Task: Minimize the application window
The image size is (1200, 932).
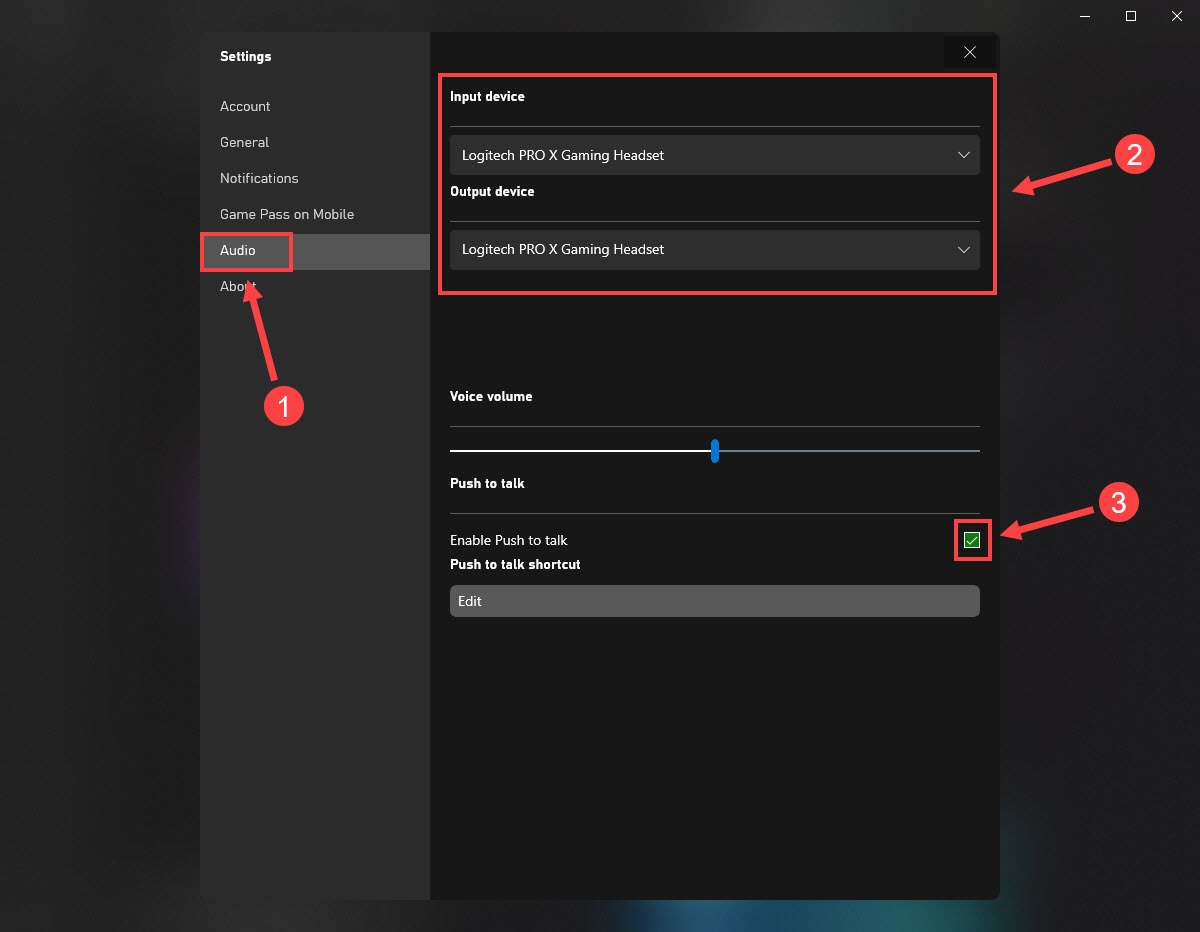Action: pos(1085,16)
